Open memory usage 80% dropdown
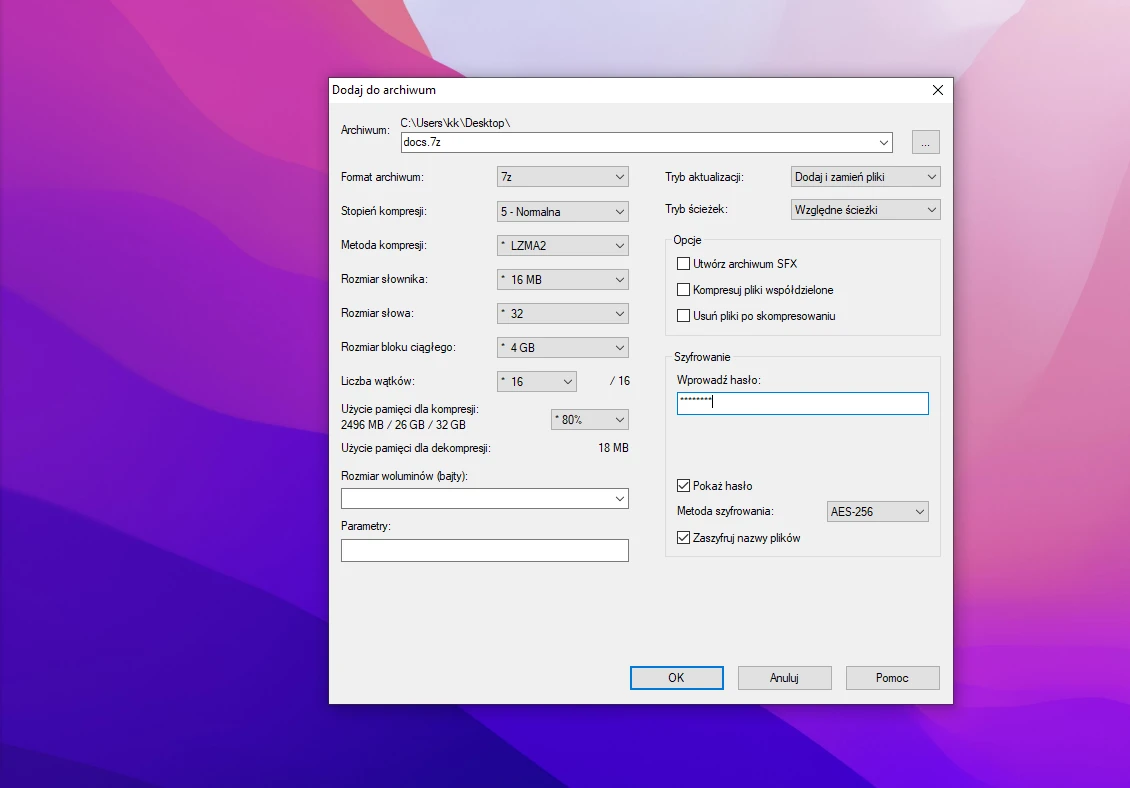This screenshot has height=788, width=1130. (590, 420)
